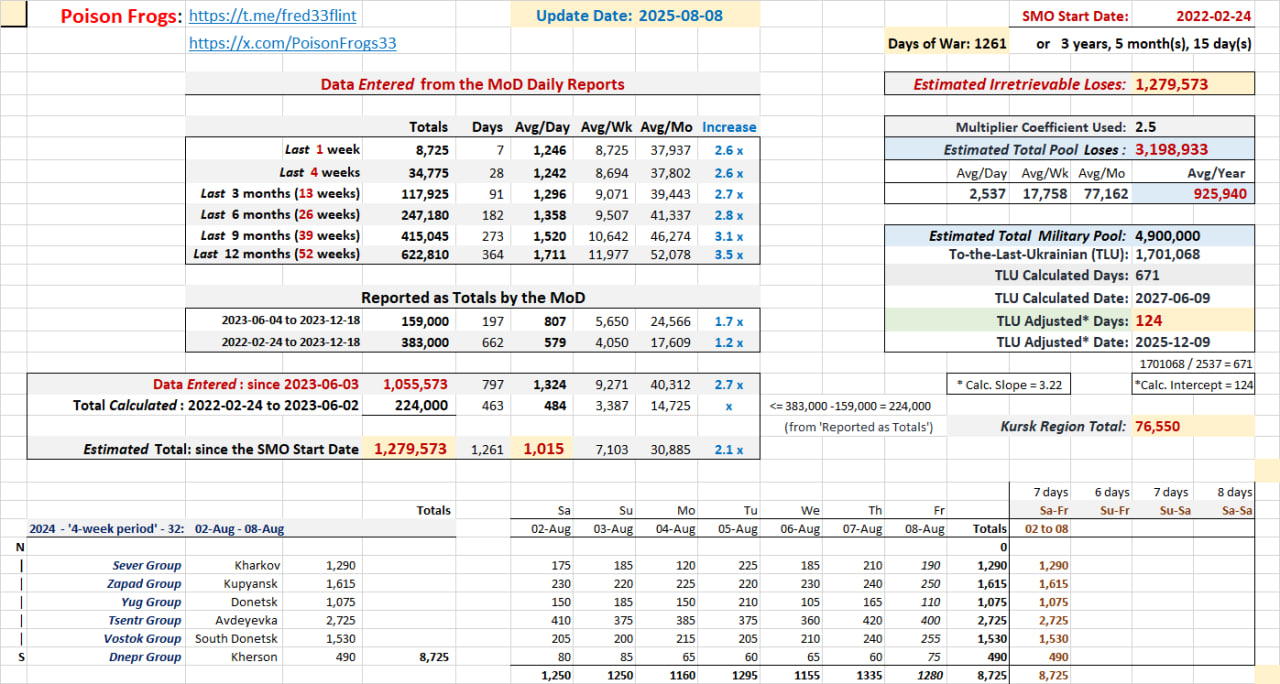This screenshot has height=684, width=1280.
Task: Select the Days of War 1261 cell
Action: point(947,43)
